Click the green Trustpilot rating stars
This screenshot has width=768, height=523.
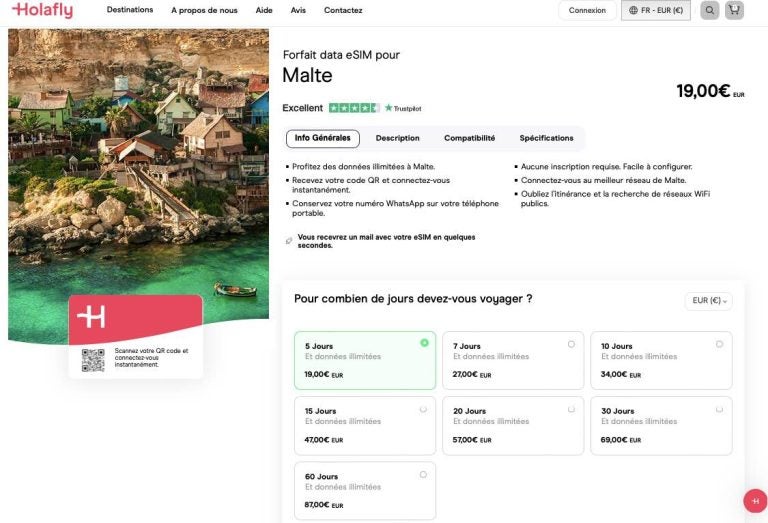click(354, 108)
